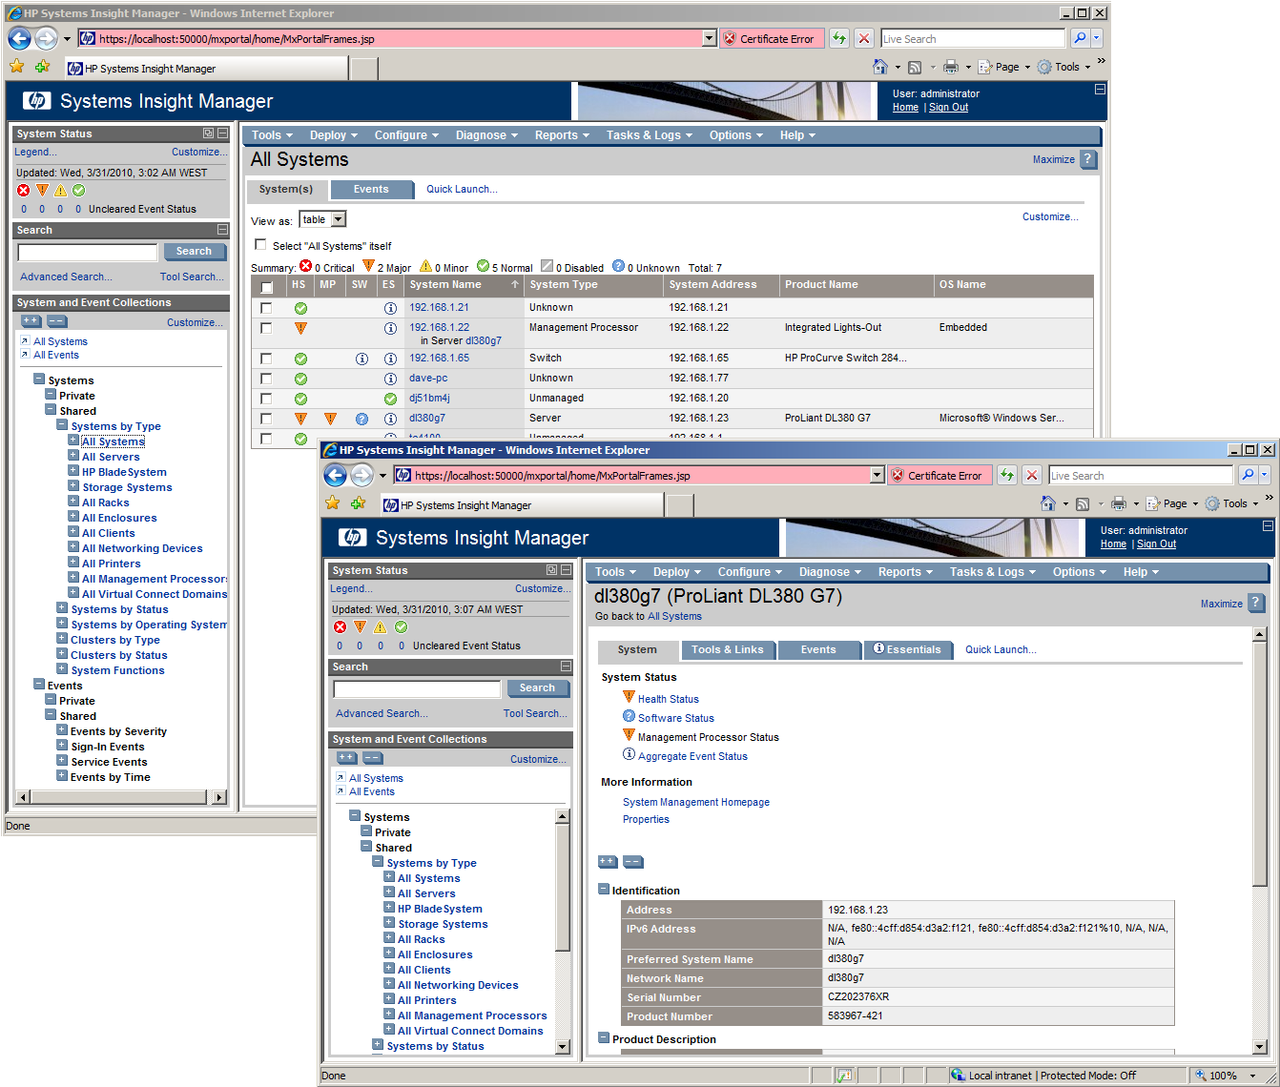Expand Systems by Status in rear tree

coord(62,608)
